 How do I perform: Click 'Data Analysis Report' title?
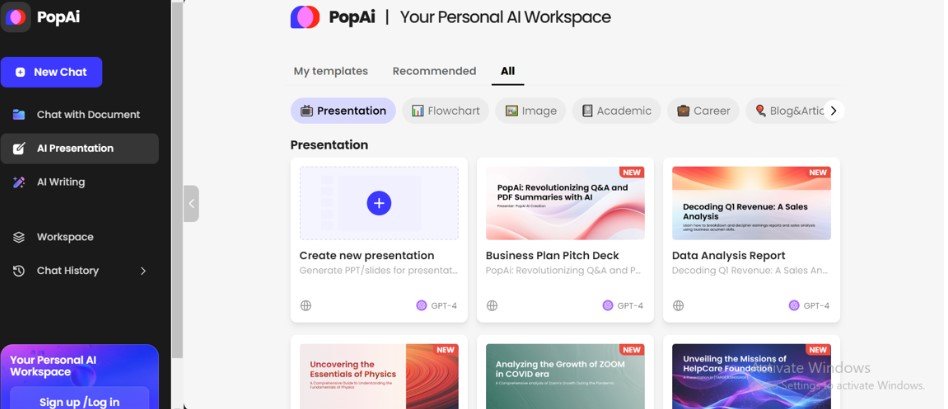(x=729, y=255)
